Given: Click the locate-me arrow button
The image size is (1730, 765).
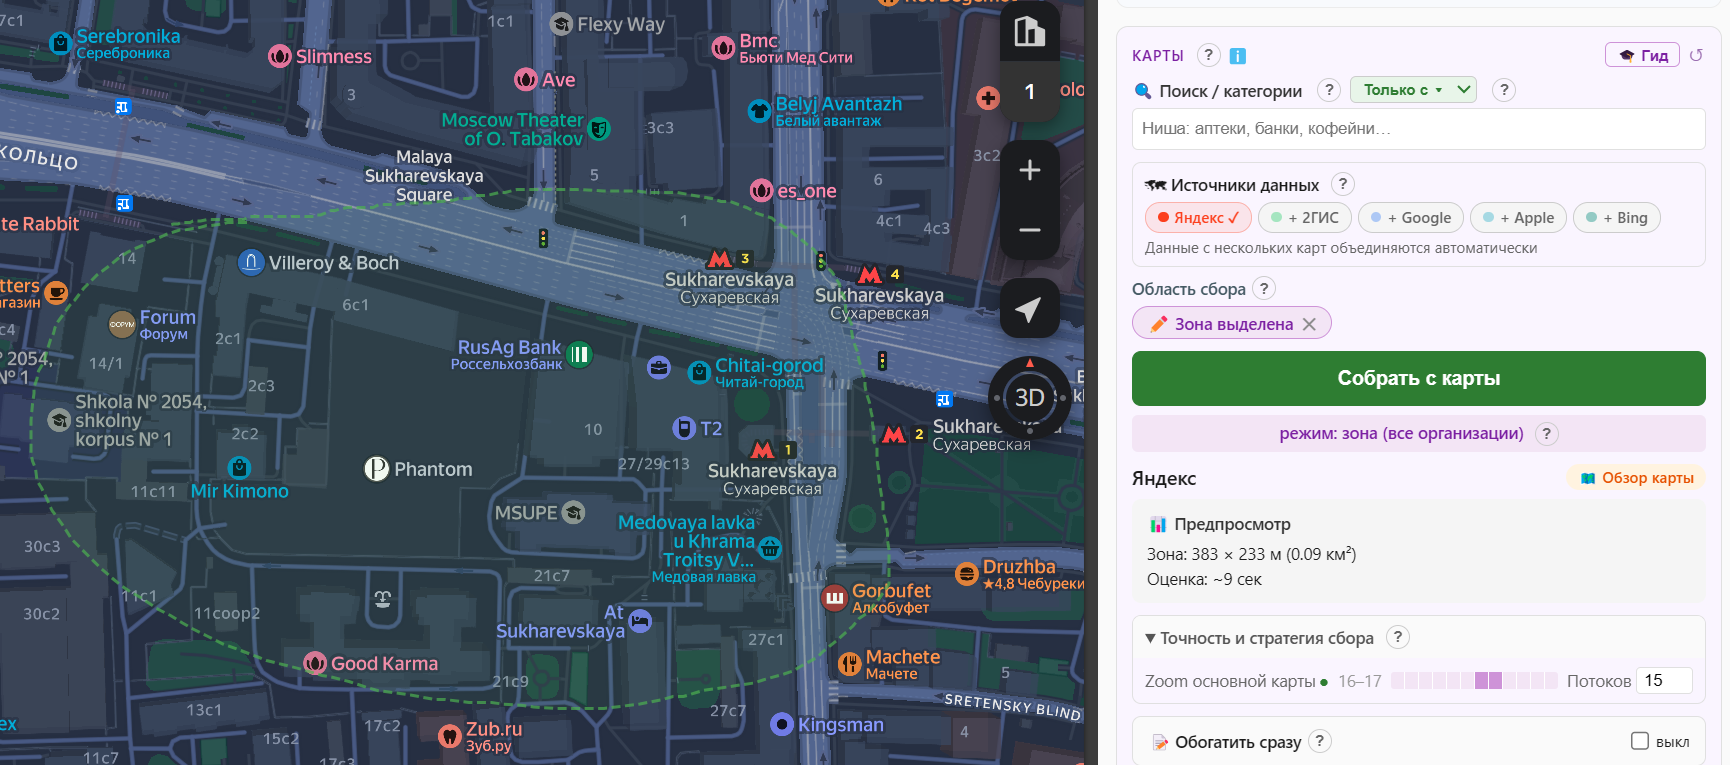Looking at the screenshot, I should 1029,309.
